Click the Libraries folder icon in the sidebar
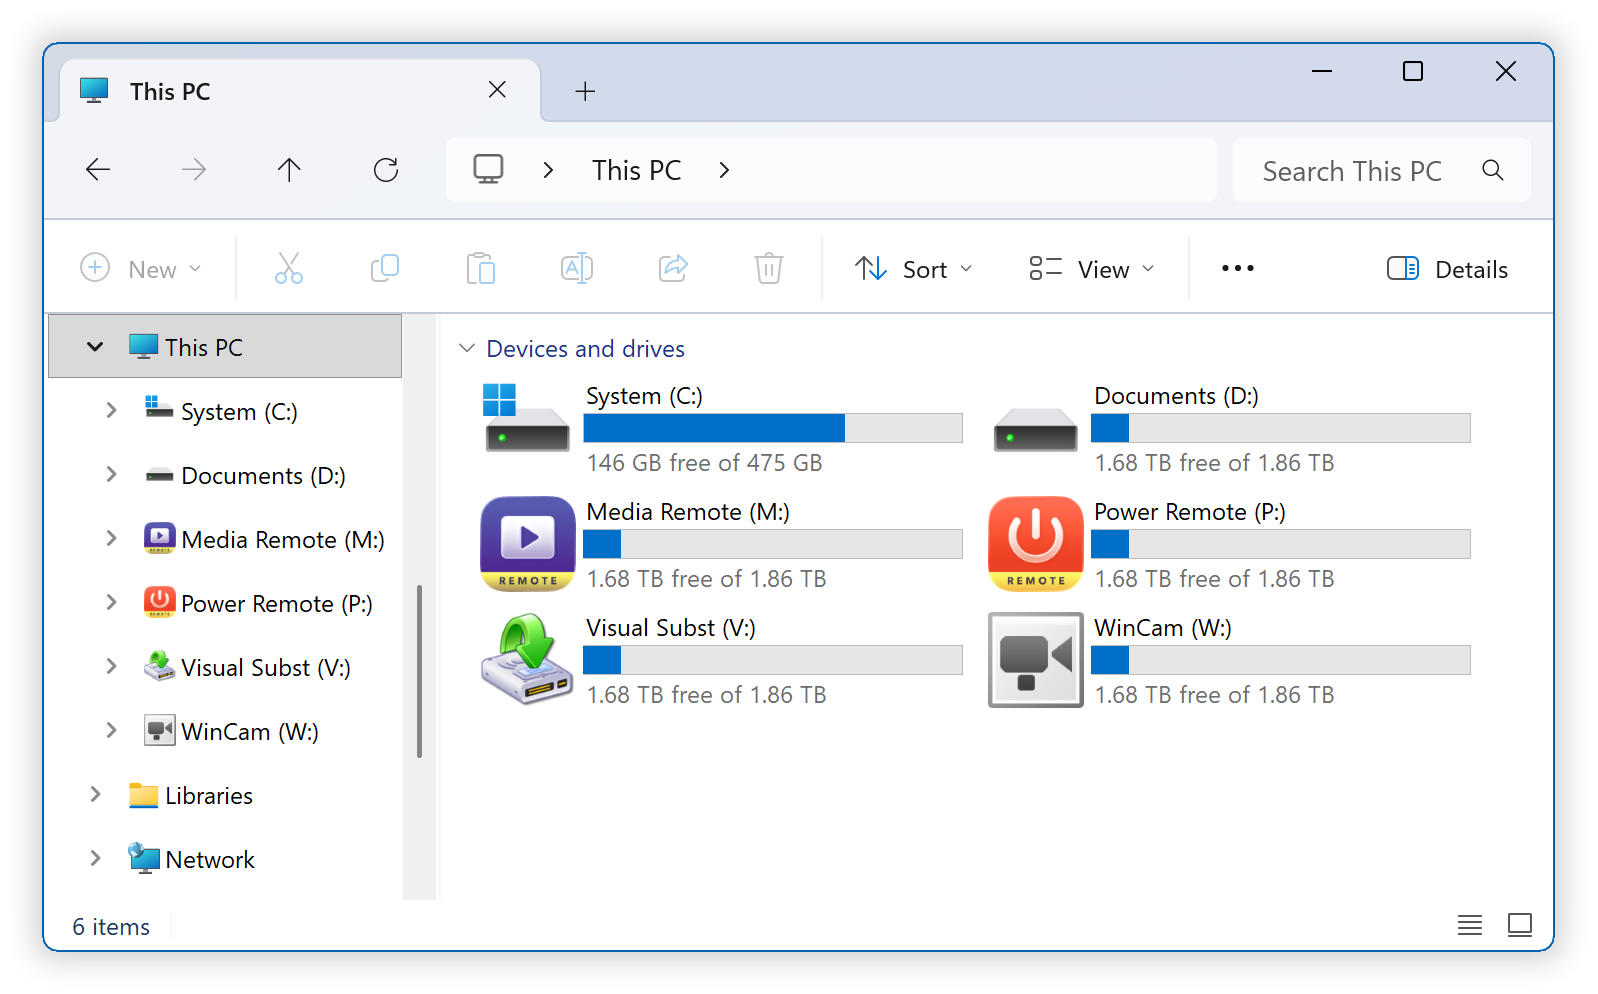 coord(144,795)
